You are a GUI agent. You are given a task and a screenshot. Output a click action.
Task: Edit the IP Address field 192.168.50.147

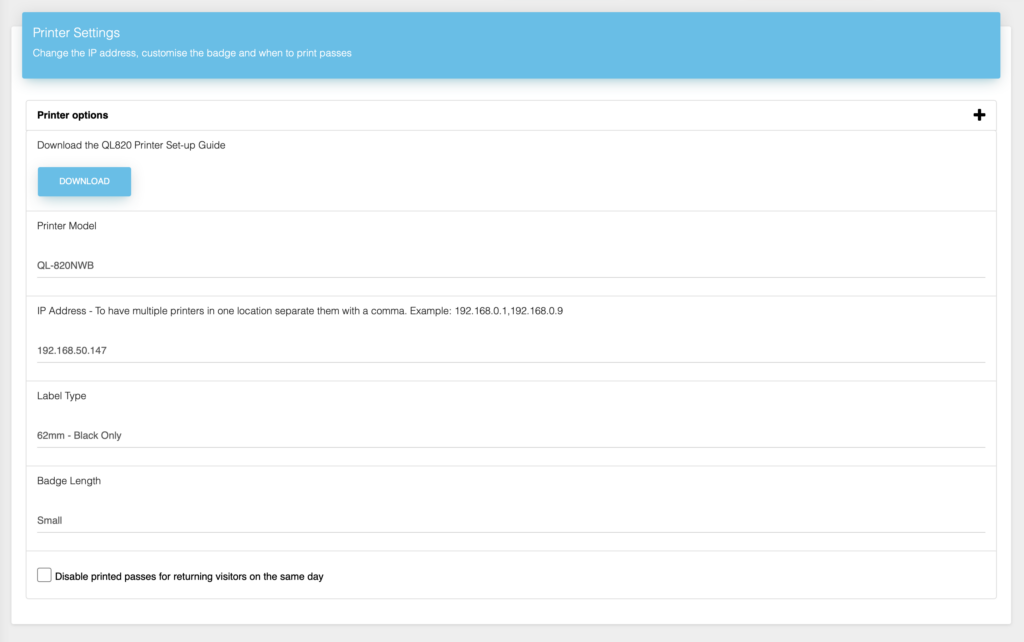(511, 350)
